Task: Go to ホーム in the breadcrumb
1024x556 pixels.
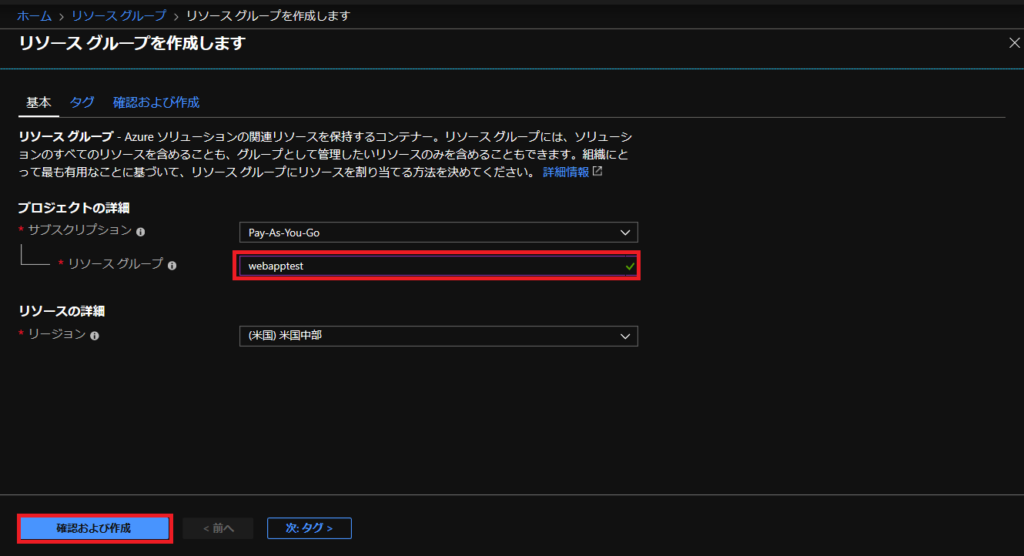Action: click(x=34, y=16)
